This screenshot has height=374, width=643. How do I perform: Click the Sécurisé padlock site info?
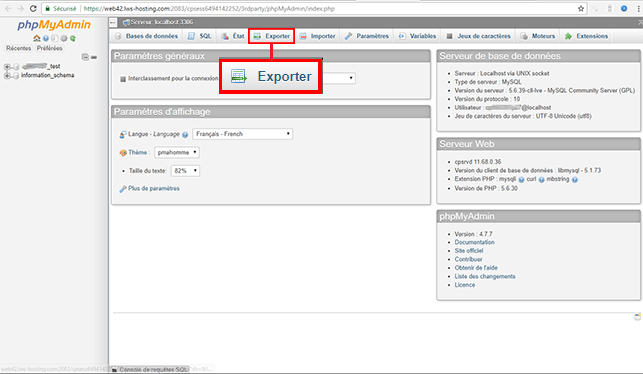61,9
